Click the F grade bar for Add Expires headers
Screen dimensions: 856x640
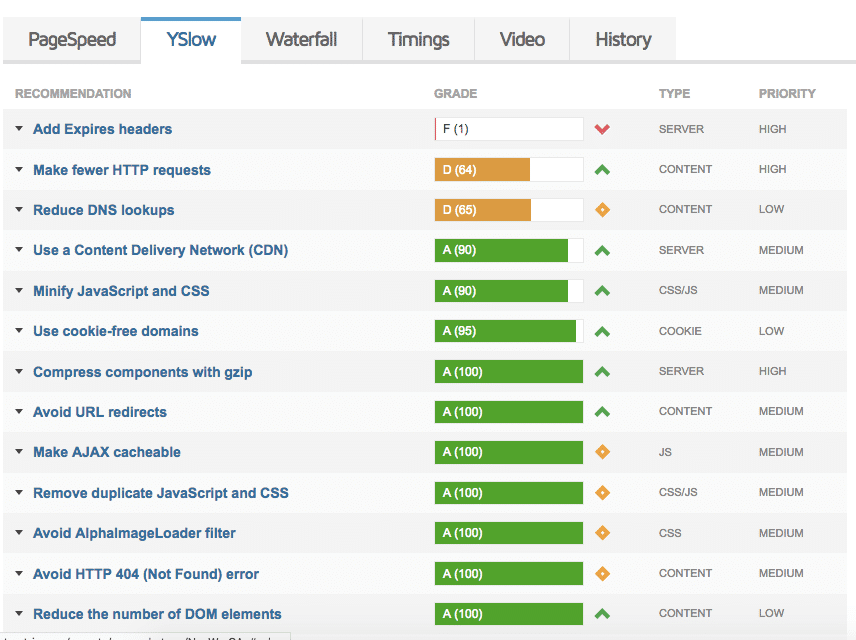click(x=508, y=129)
